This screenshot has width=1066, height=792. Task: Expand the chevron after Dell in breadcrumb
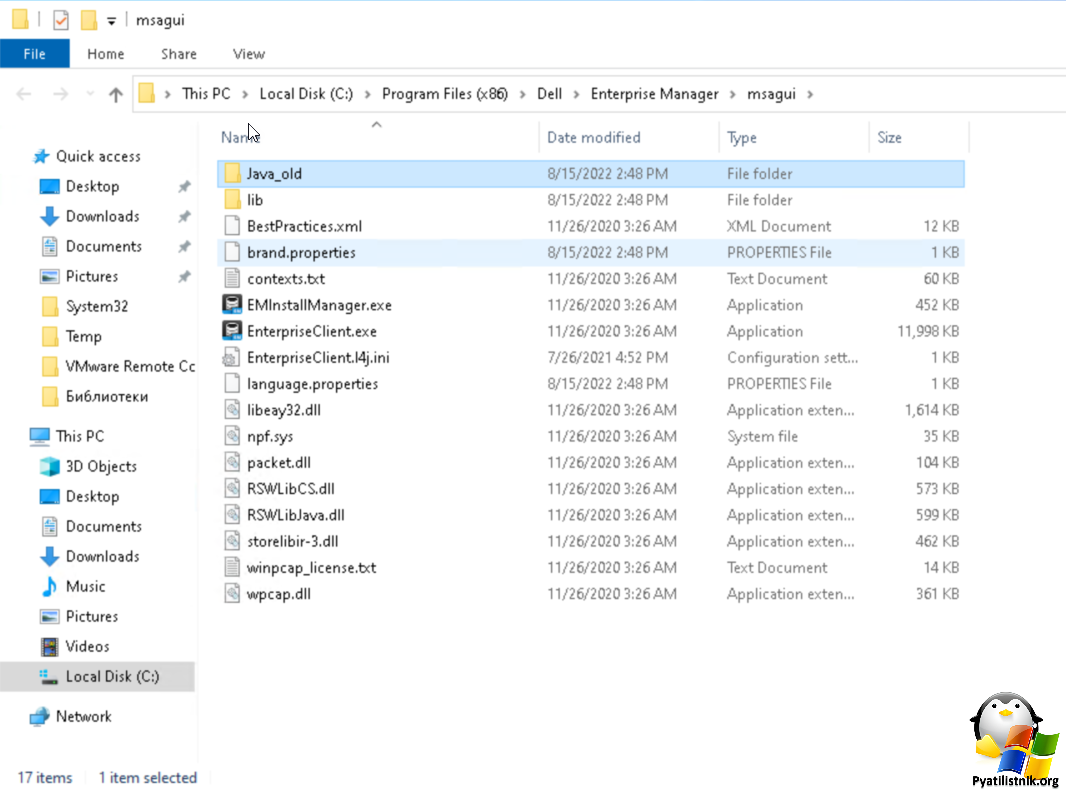[576, 94]
